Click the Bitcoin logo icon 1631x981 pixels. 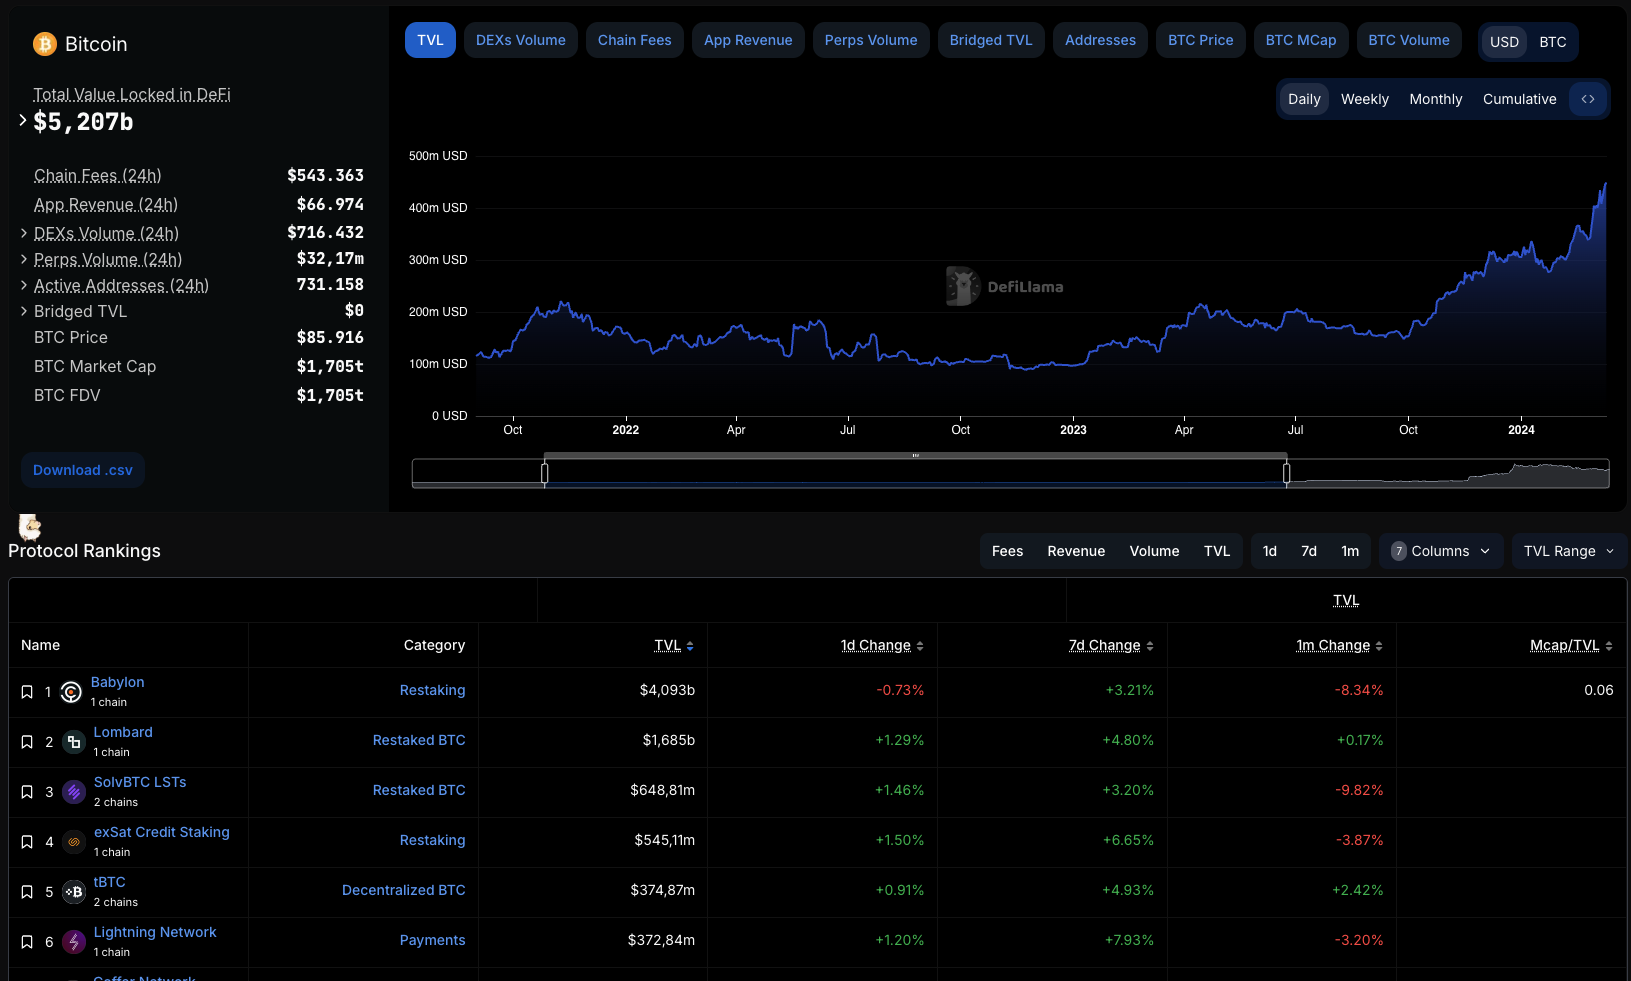coord(45,44)
